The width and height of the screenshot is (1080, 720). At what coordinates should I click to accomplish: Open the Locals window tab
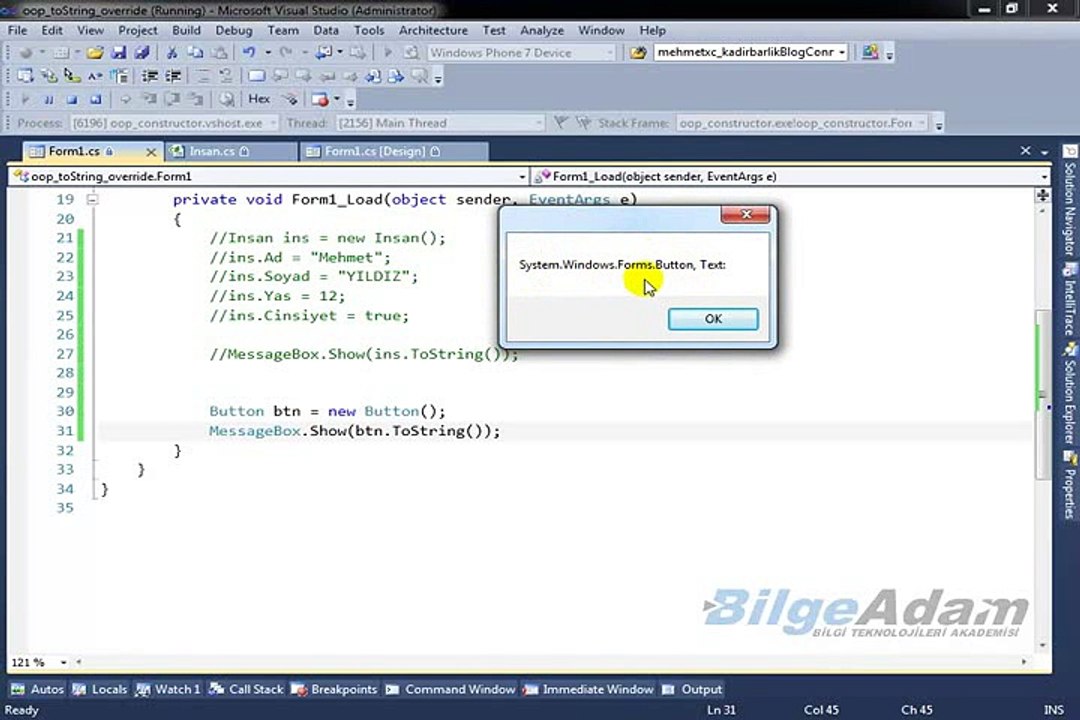pyautogui.click(x=101, y=689)
